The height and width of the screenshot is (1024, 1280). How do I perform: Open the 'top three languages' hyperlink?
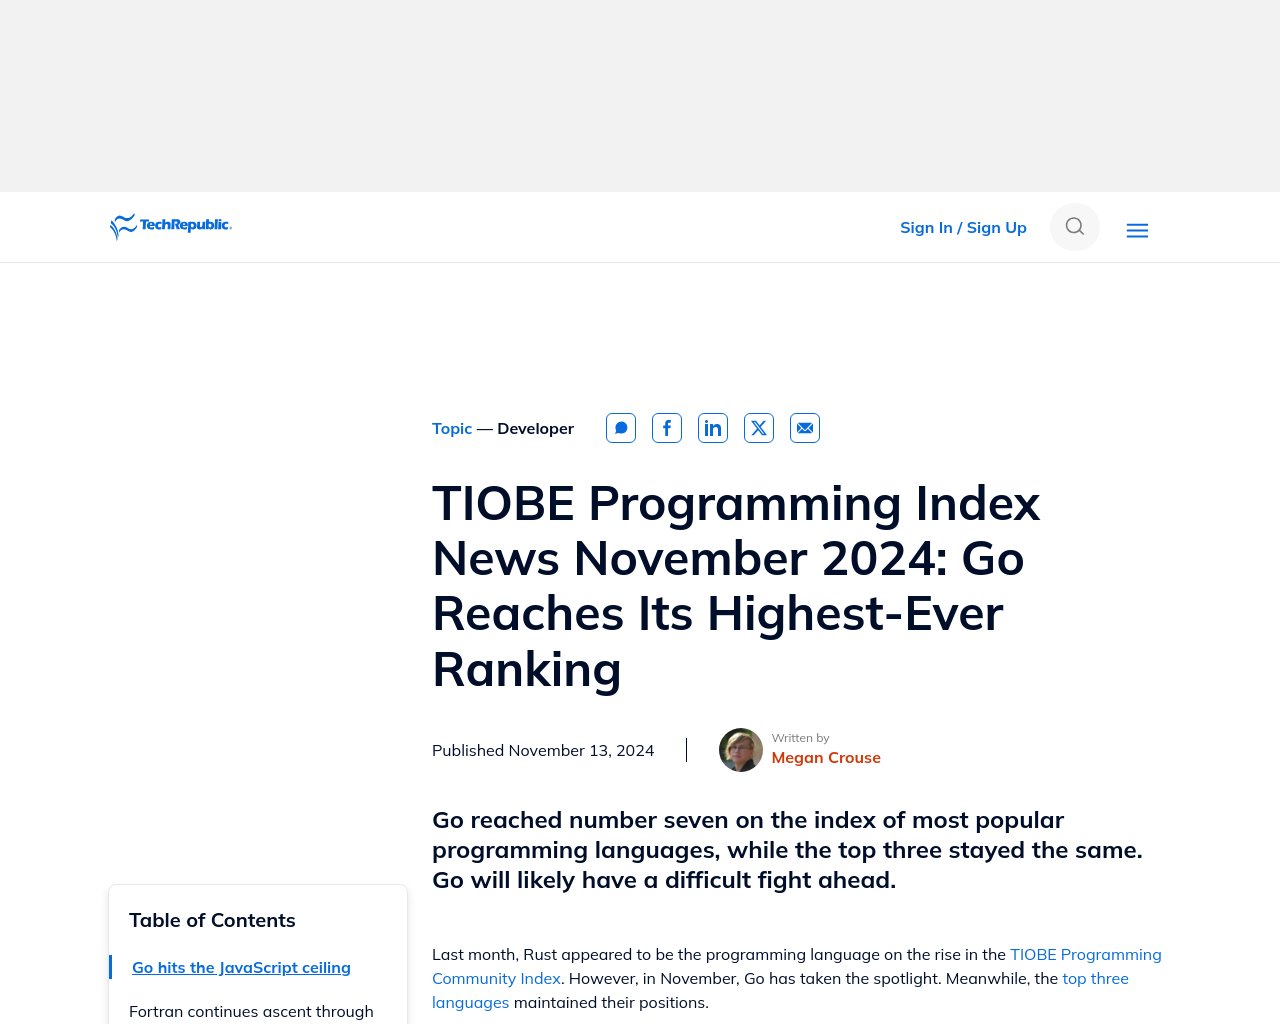tap(1095, 978)
